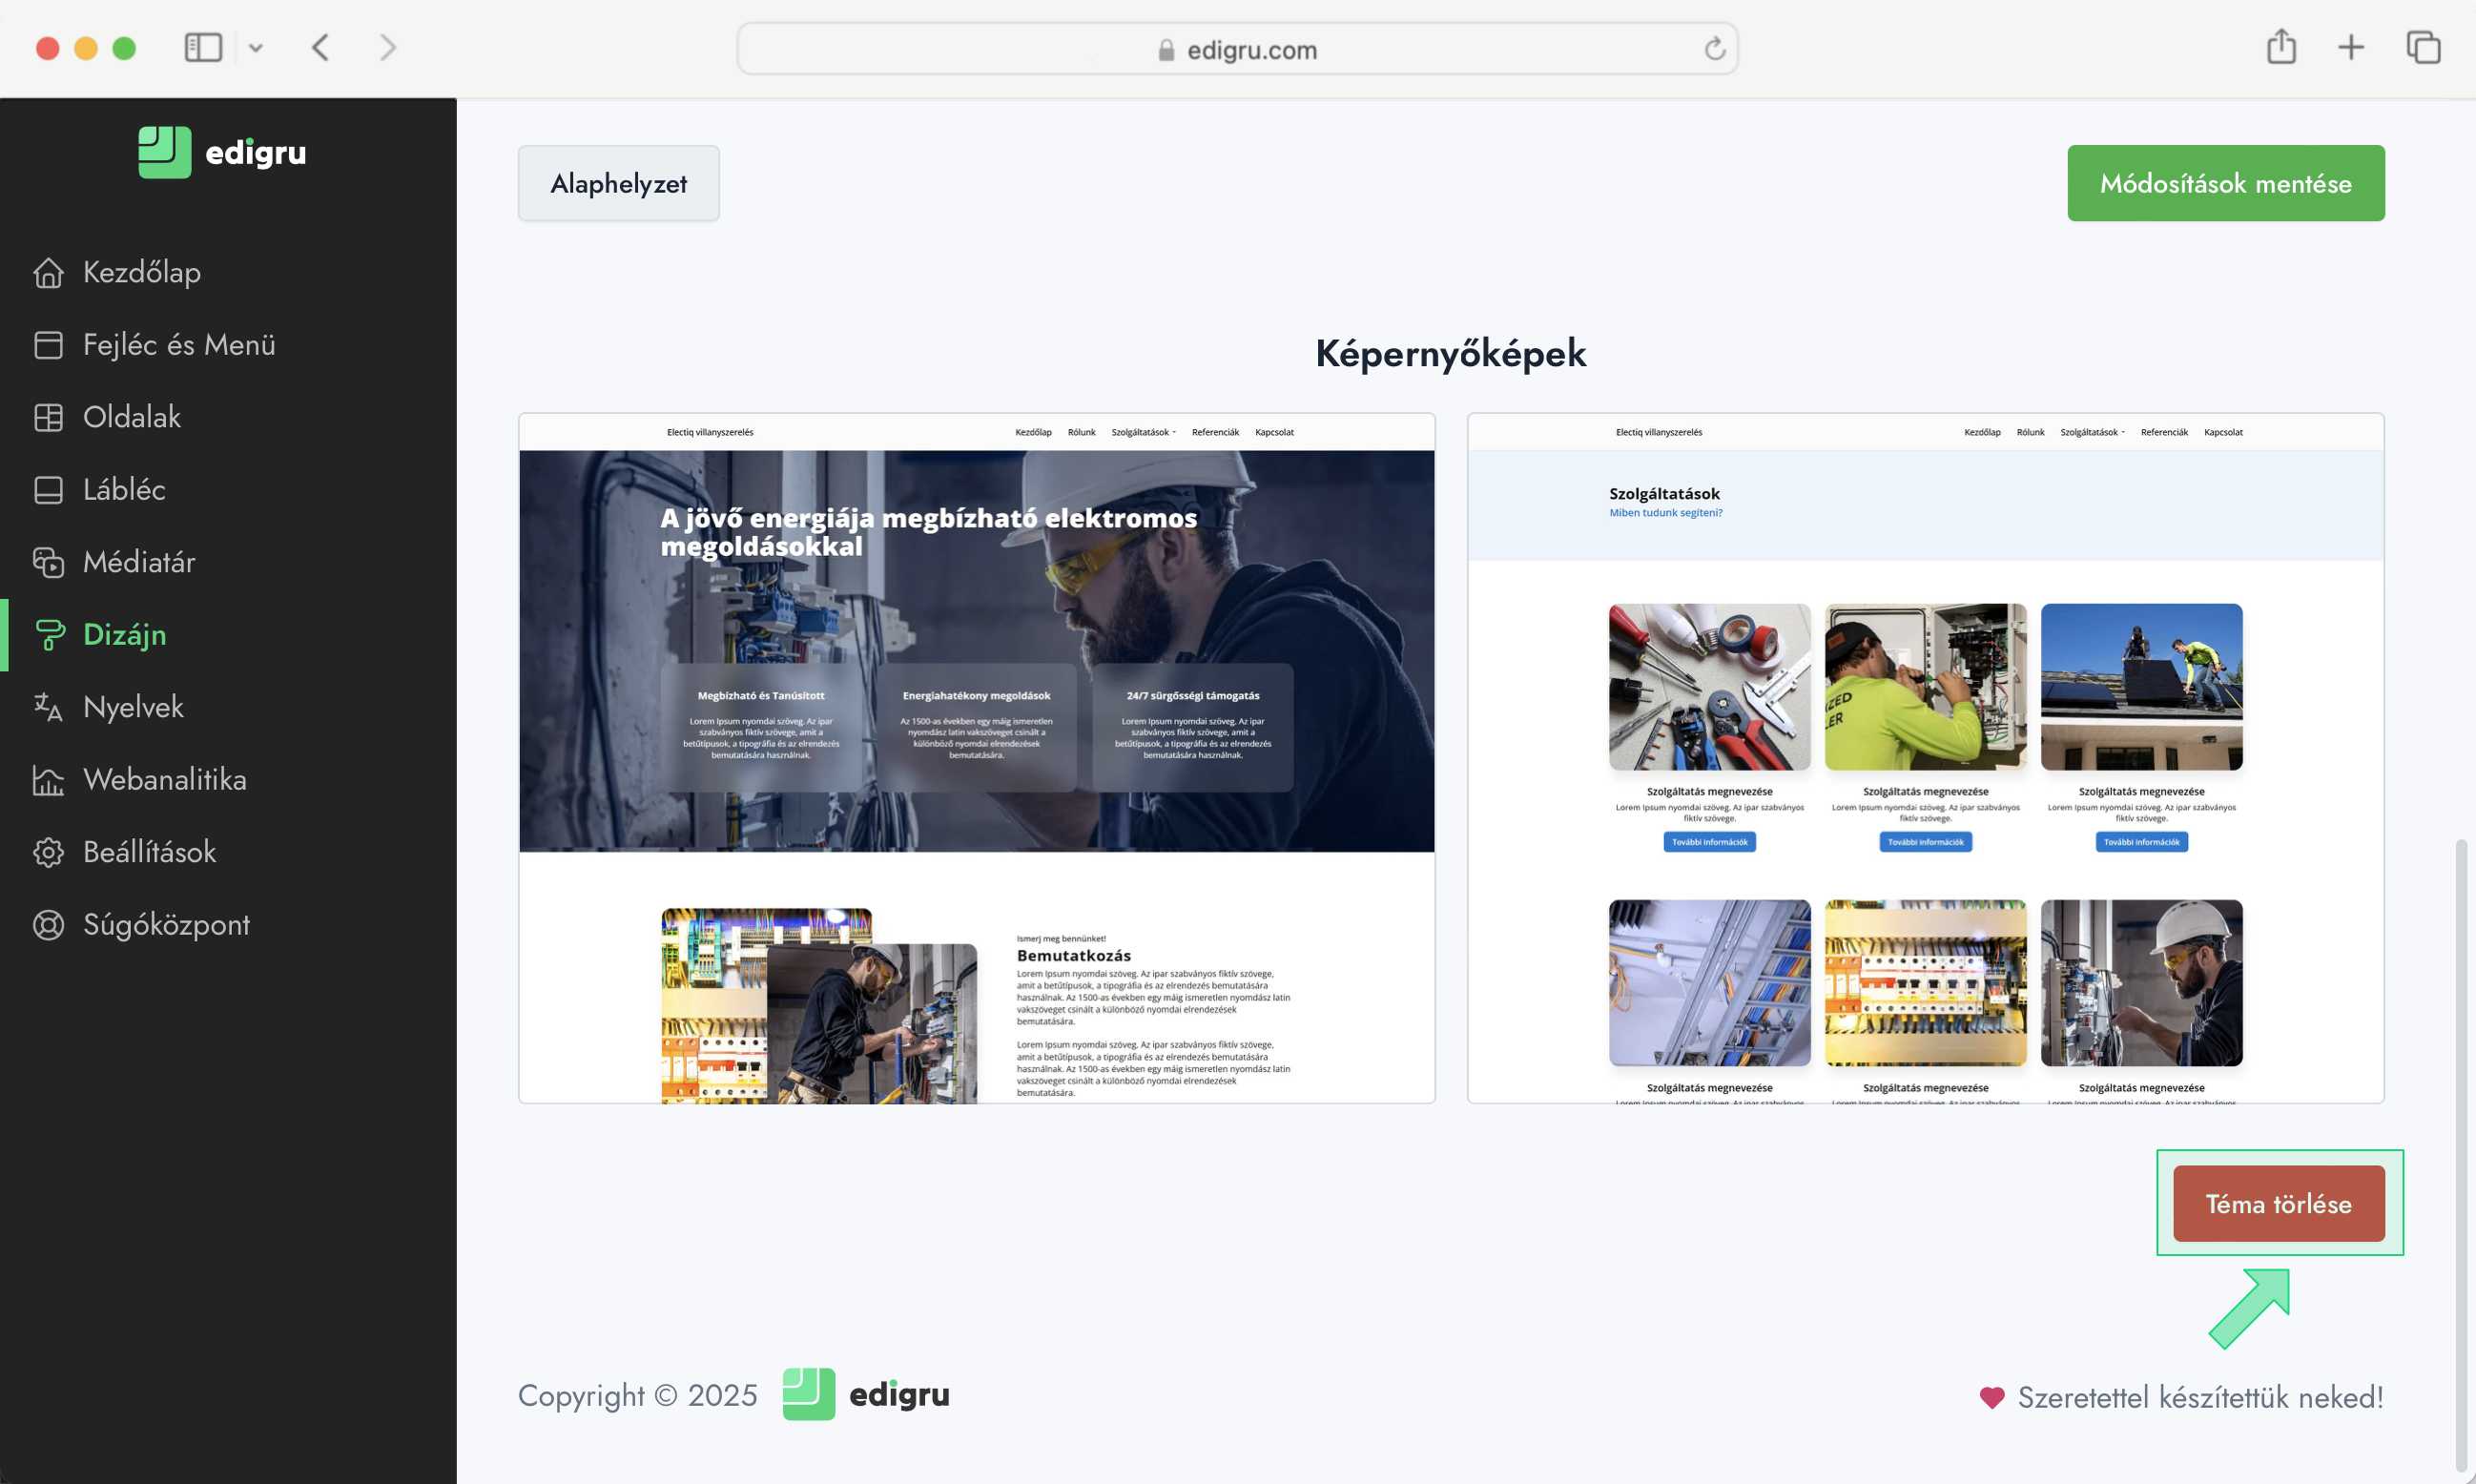Select the Nyelvek translation icon
This screenshot has width=2476, height=1484.
click(48, 707)
